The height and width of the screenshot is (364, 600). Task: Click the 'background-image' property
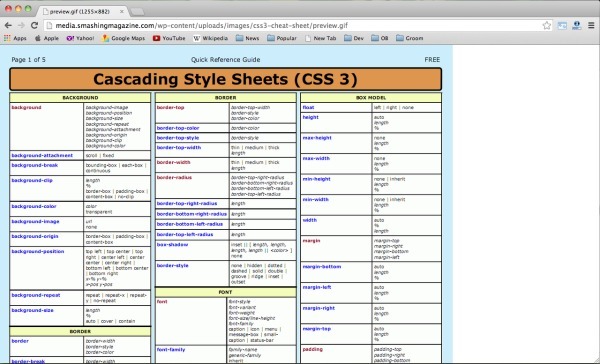point(35,222)
